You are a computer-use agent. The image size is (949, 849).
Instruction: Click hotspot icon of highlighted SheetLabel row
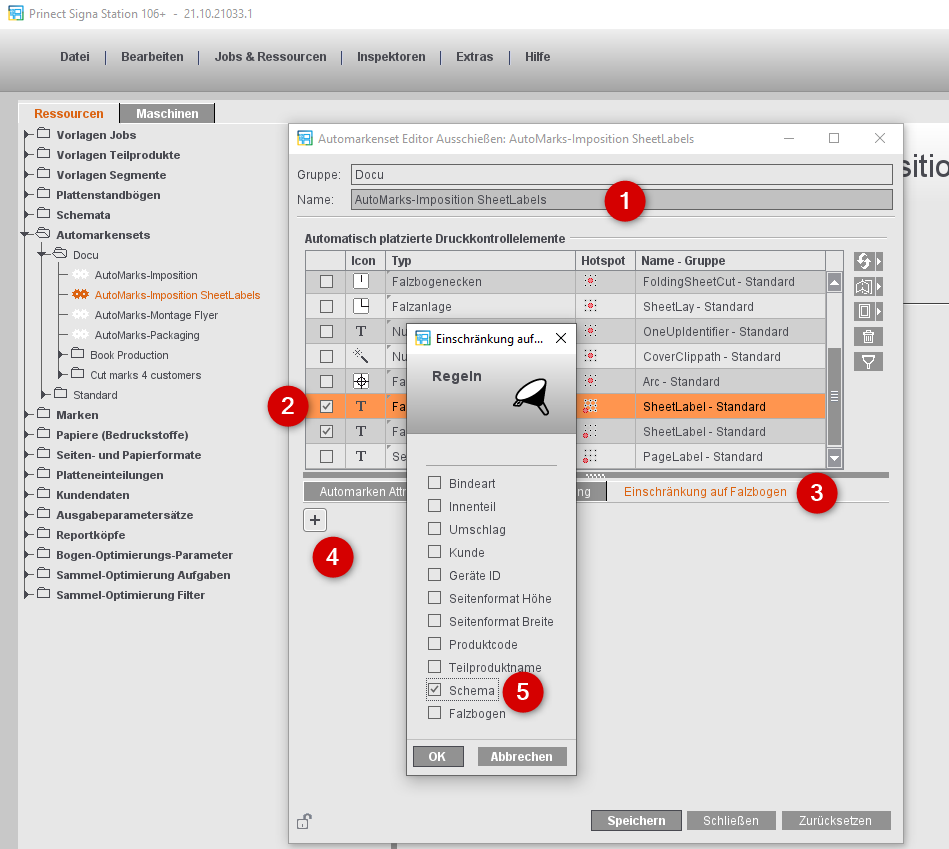(590, 406)
